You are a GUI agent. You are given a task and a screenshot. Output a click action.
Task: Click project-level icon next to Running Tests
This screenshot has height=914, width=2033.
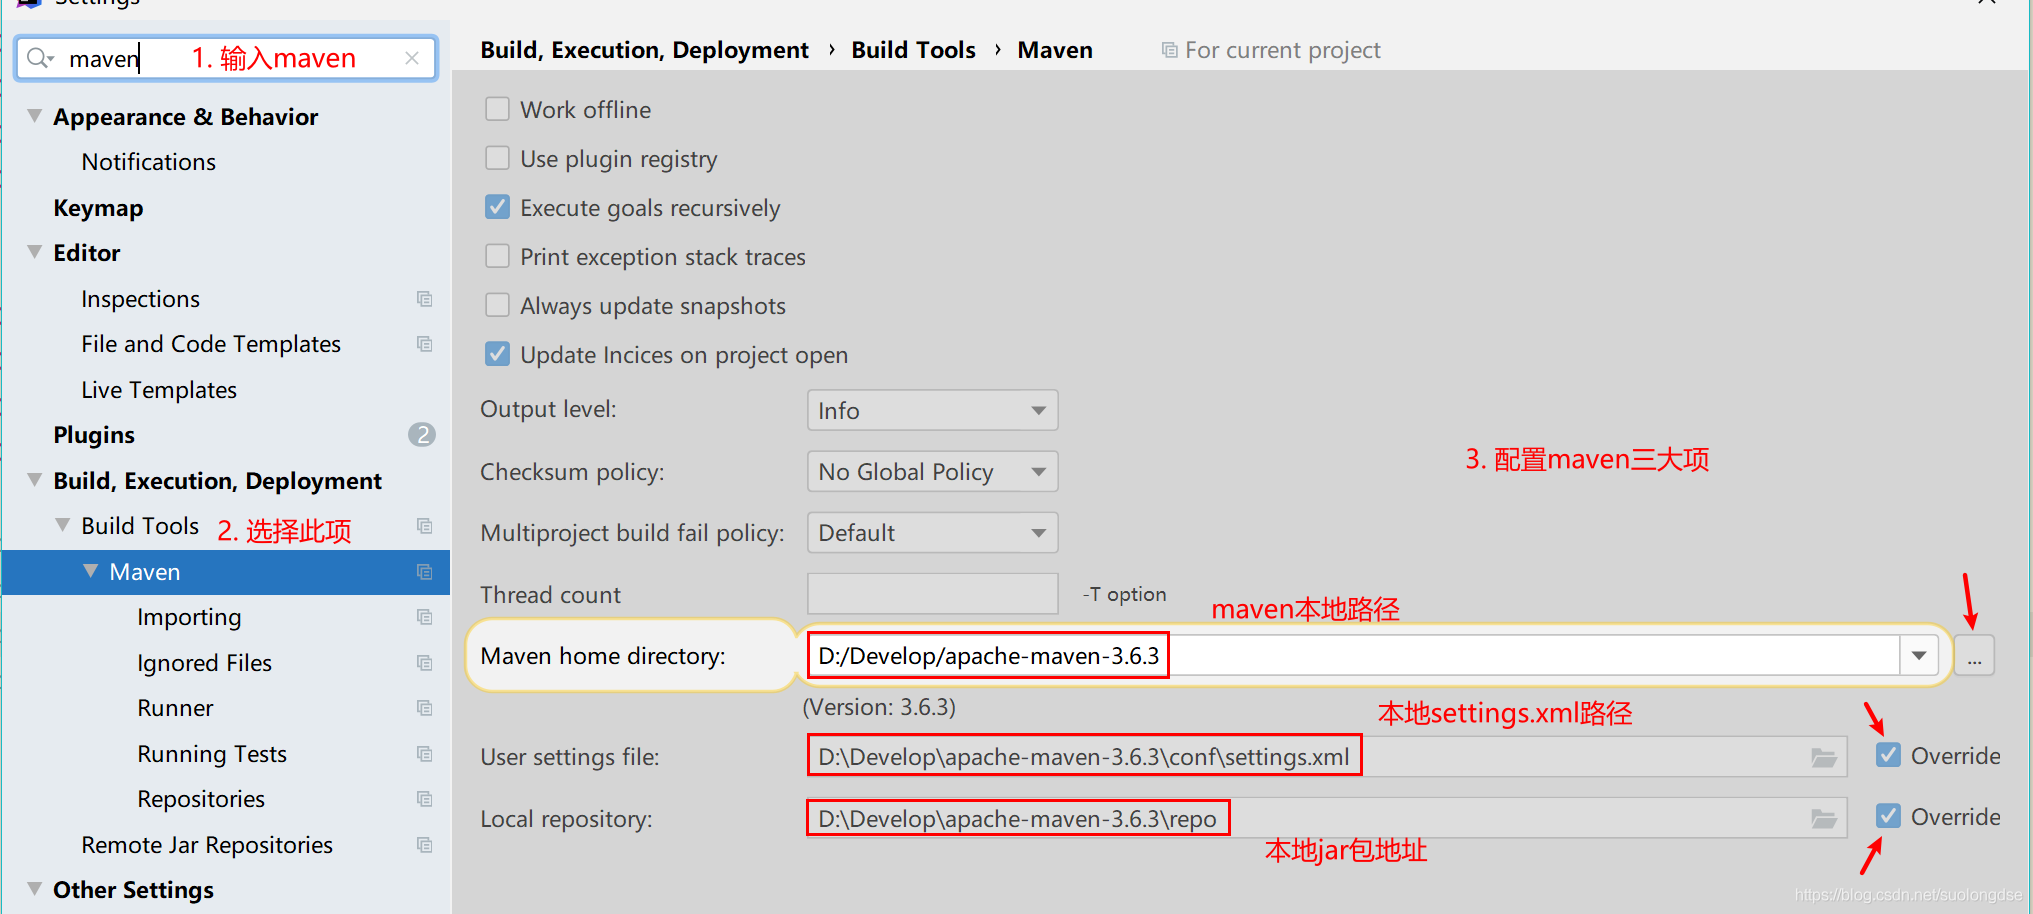pos(424,754)
